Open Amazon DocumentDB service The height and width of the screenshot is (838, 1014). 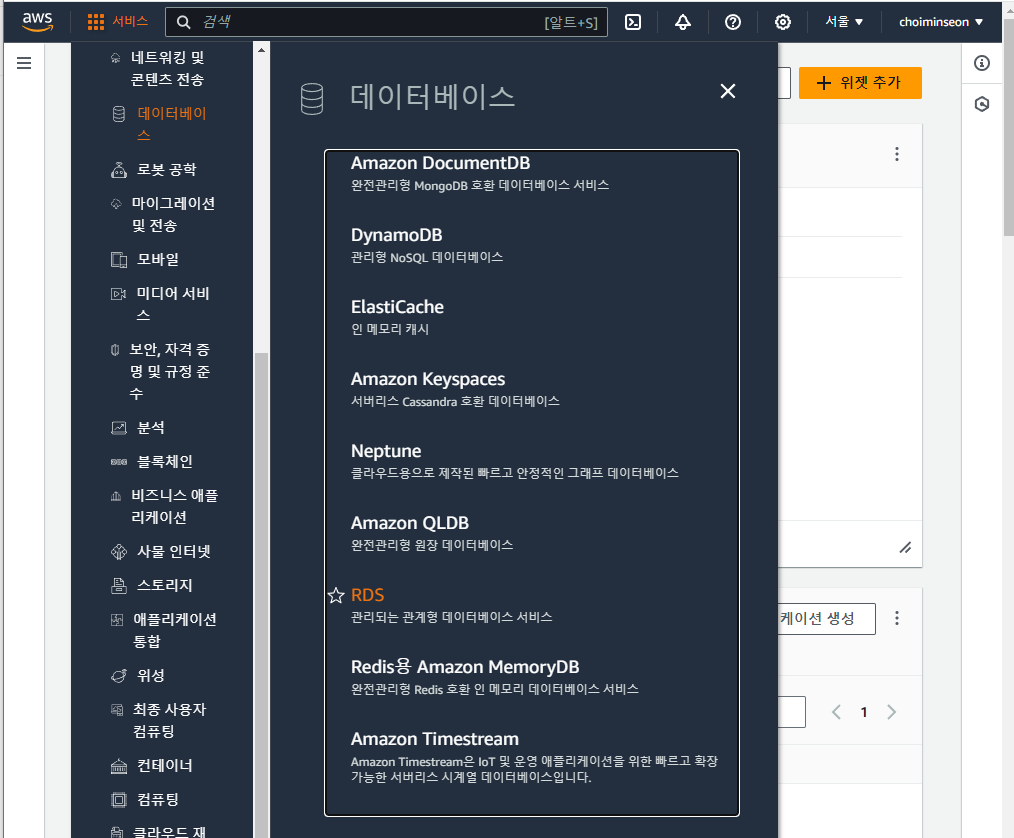pyautogui.click(x=440, y=163)
